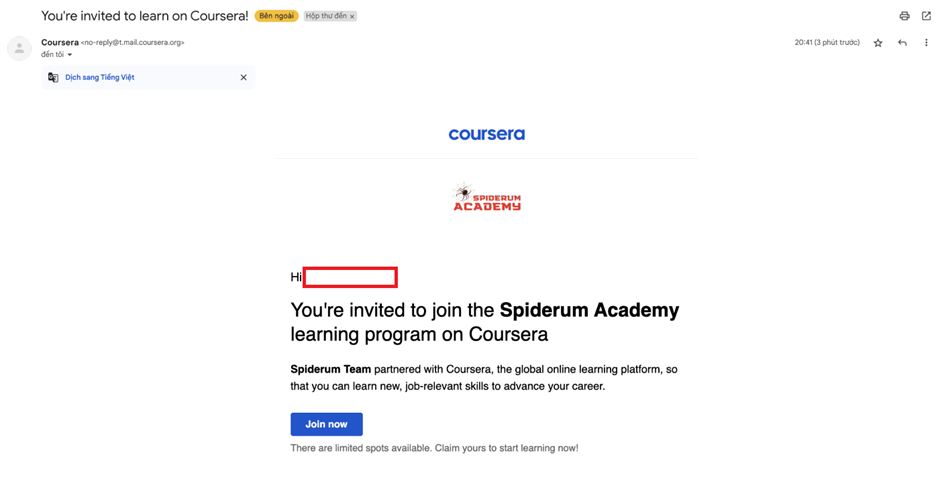The image size is (940, 477).
Task: Click the sender profile avatar
Action: click(19, 48)
